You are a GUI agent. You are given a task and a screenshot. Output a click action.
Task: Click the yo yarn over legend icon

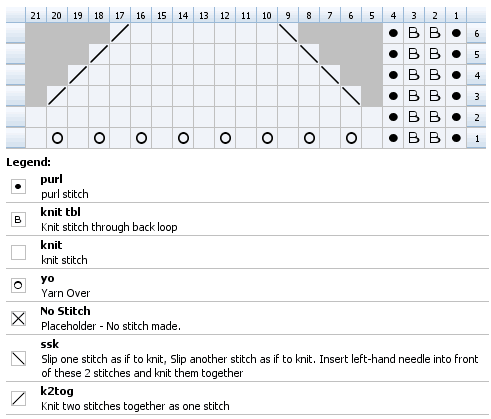click(x=18, y=285)
